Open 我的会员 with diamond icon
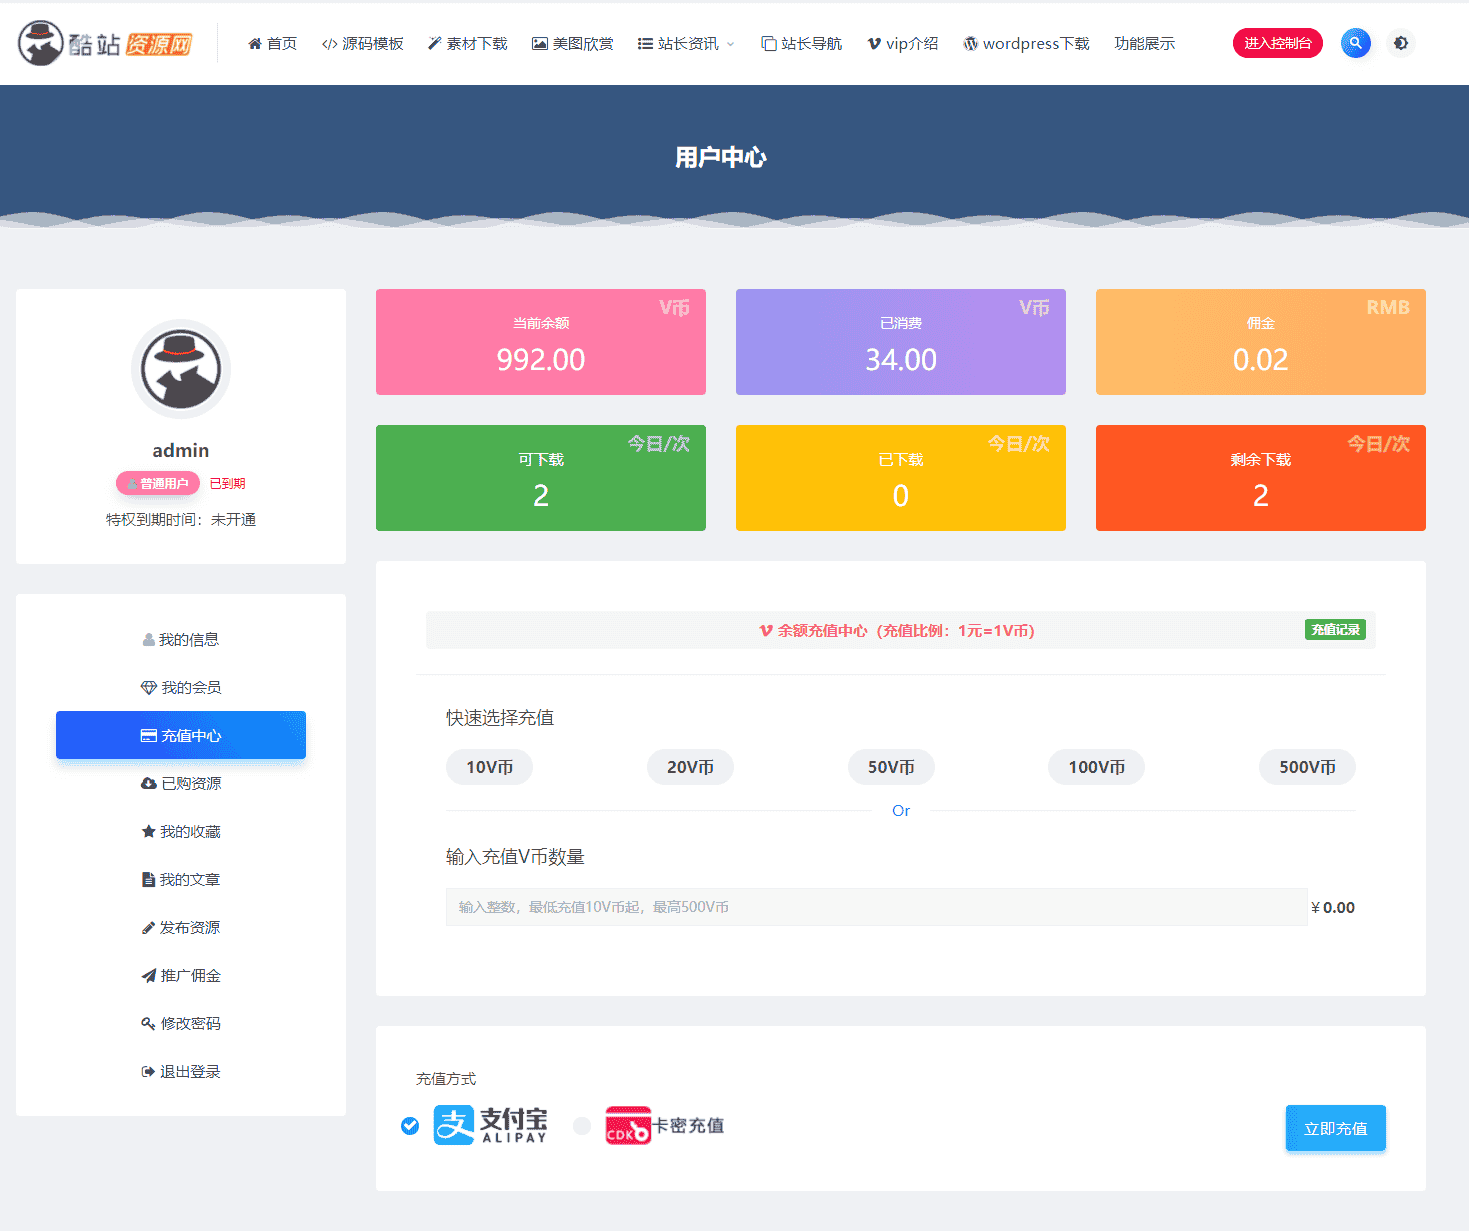Viewport: 1469px width, 1231px height. [181, 687]
